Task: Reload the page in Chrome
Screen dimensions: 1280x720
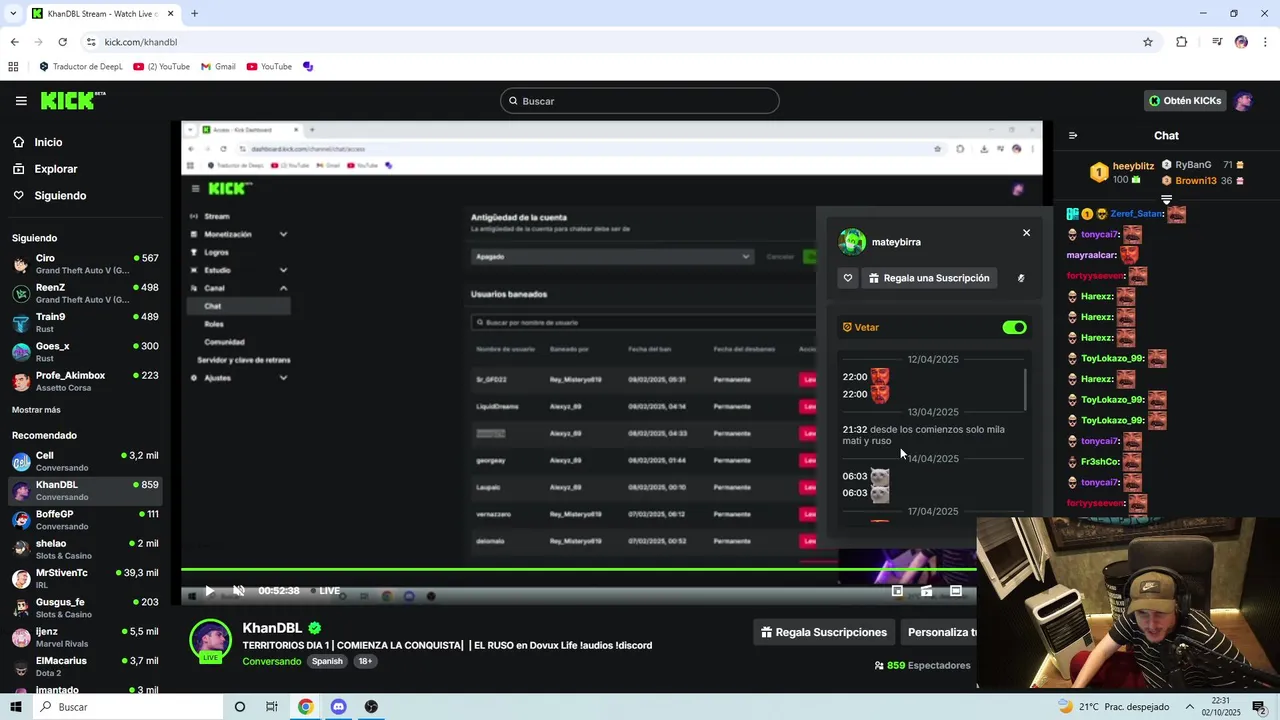Action: pos(62,42)
